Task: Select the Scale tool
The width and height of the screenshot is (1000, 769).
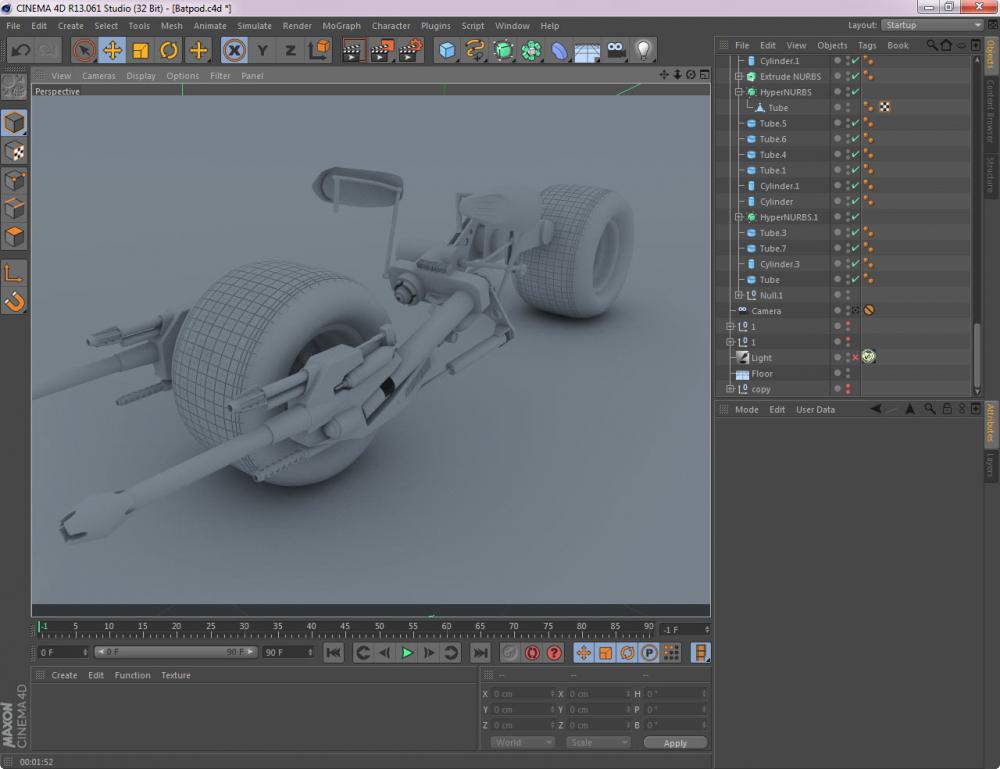Action: click(140, 50)
